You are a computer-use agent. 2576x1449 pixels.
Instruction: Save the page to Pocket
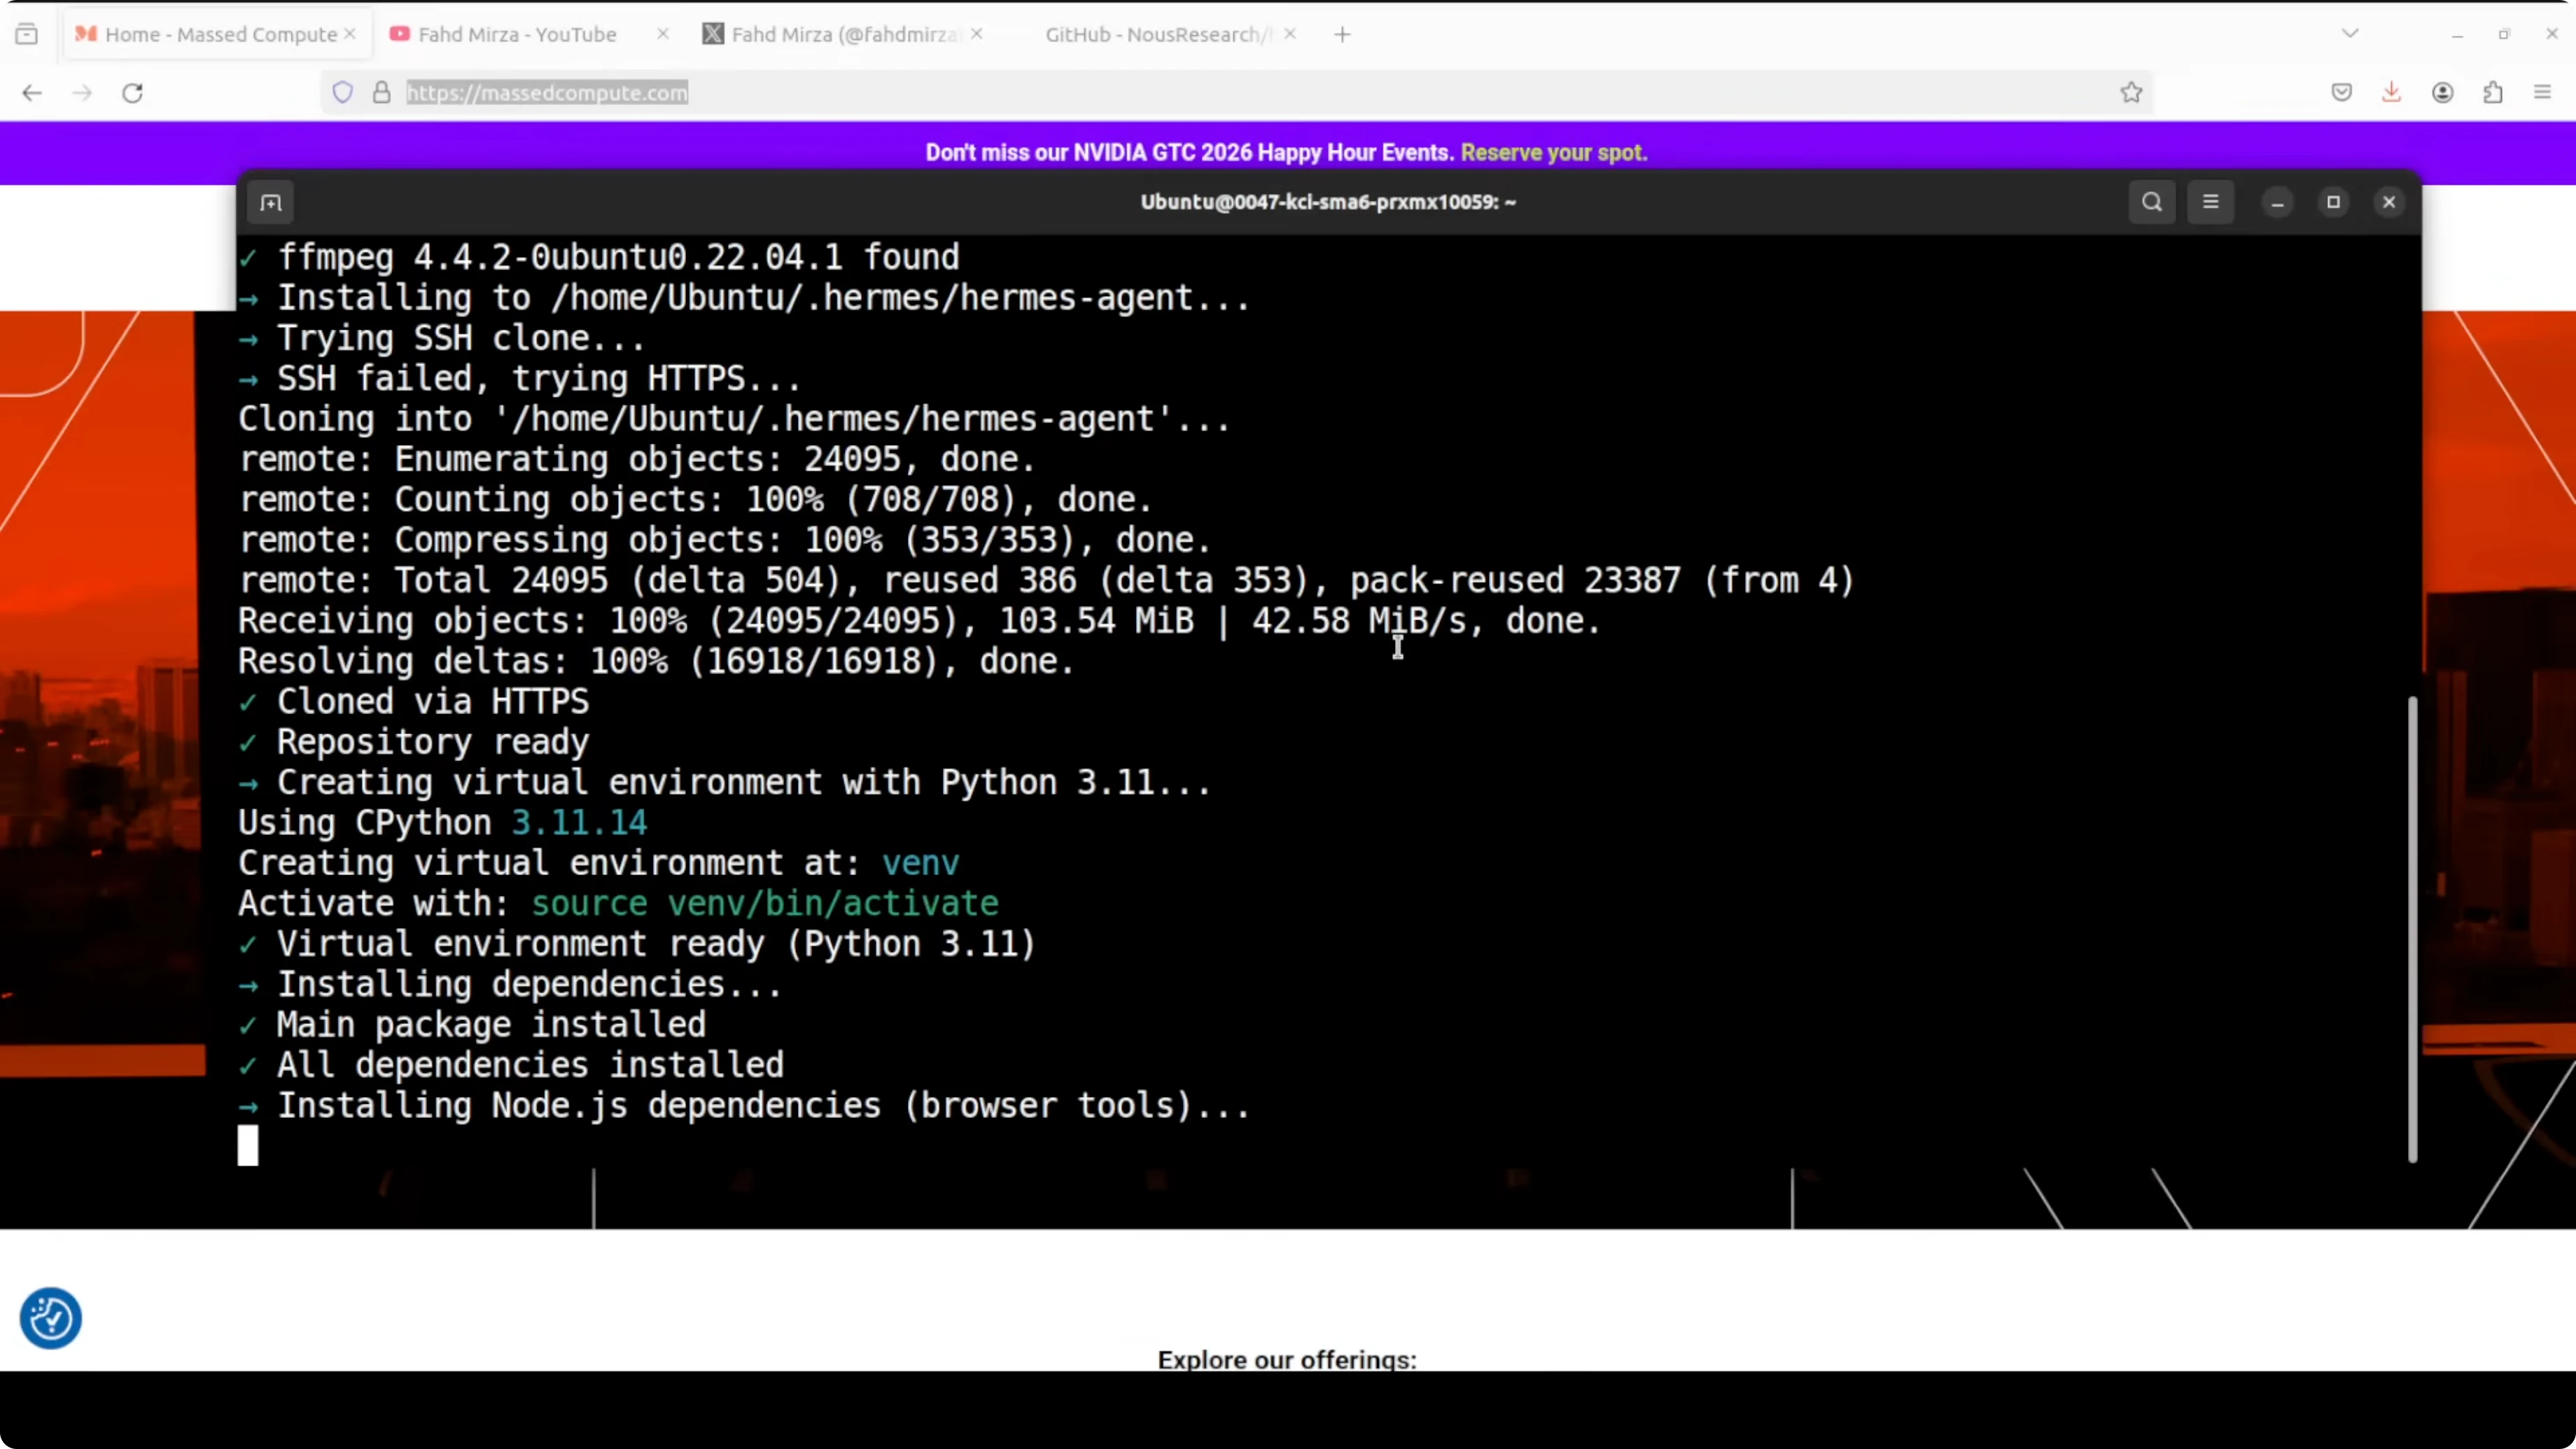[2341, 93]
